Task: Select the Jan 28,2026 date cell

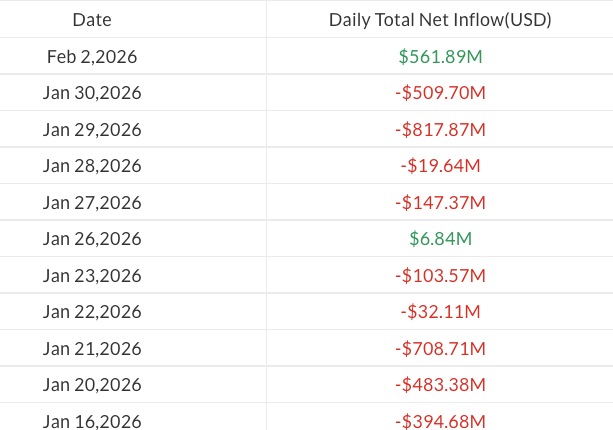Action: pos(92,166)
